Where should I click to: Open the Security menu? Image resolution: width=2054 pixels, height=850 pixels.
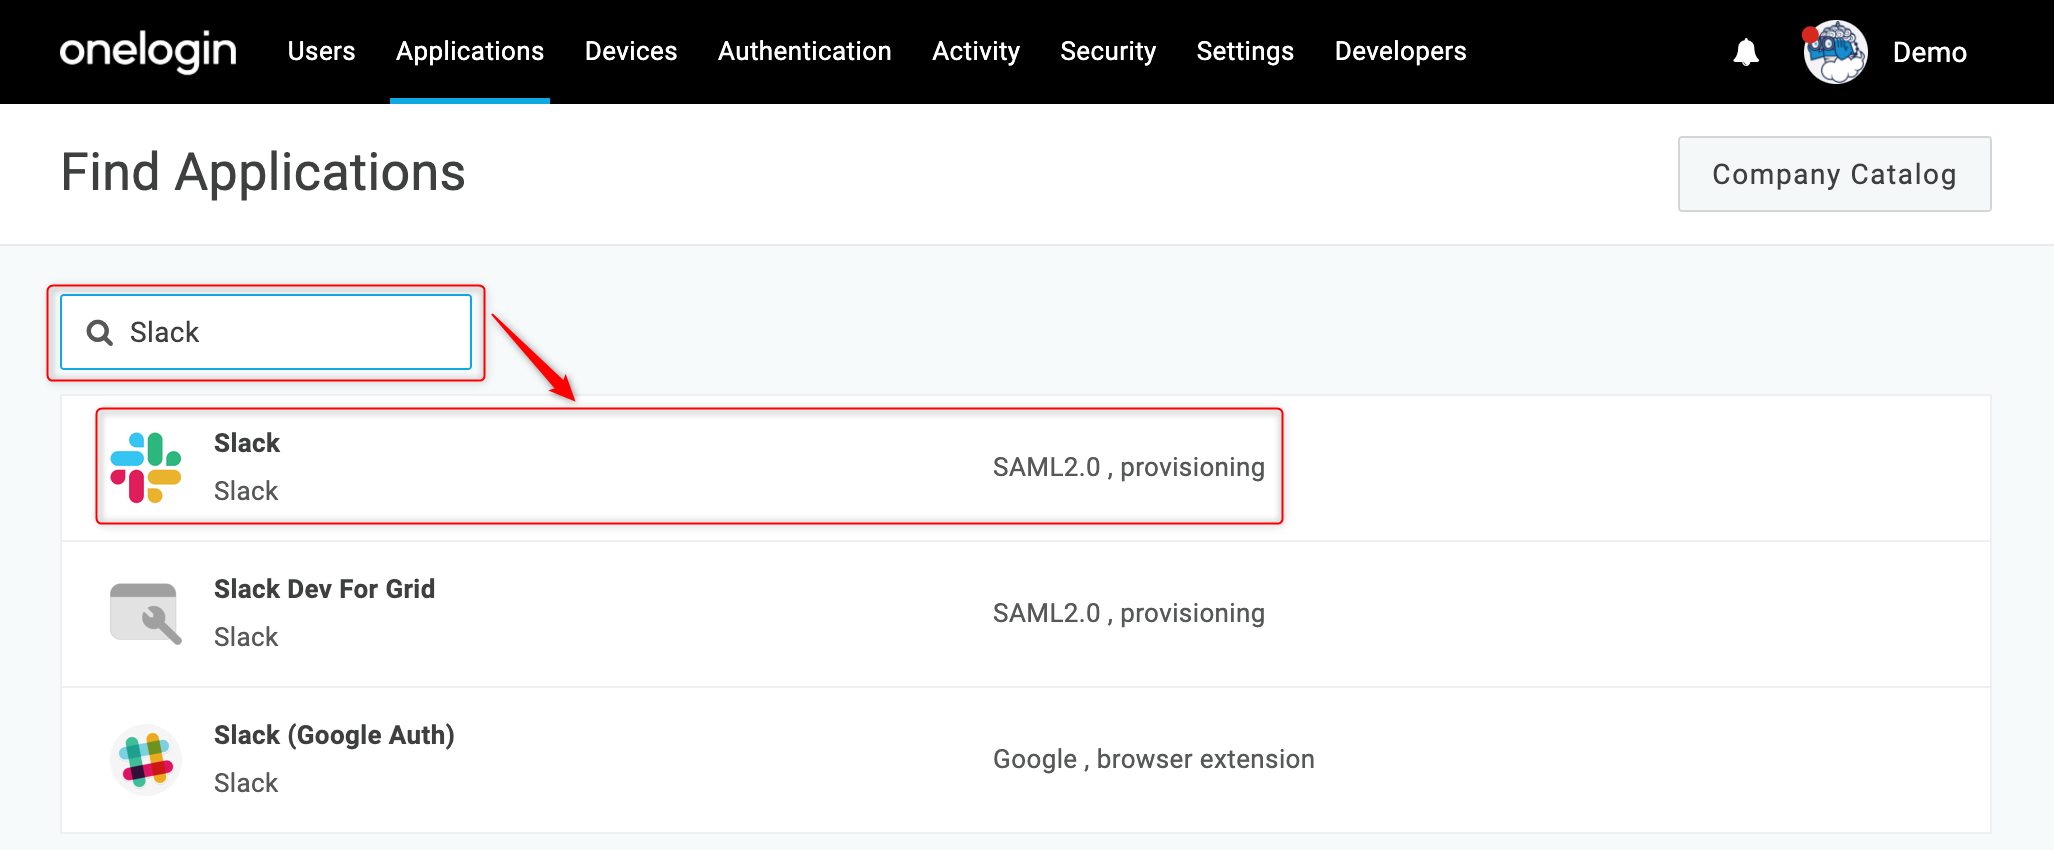click(x=1108, y=51)
